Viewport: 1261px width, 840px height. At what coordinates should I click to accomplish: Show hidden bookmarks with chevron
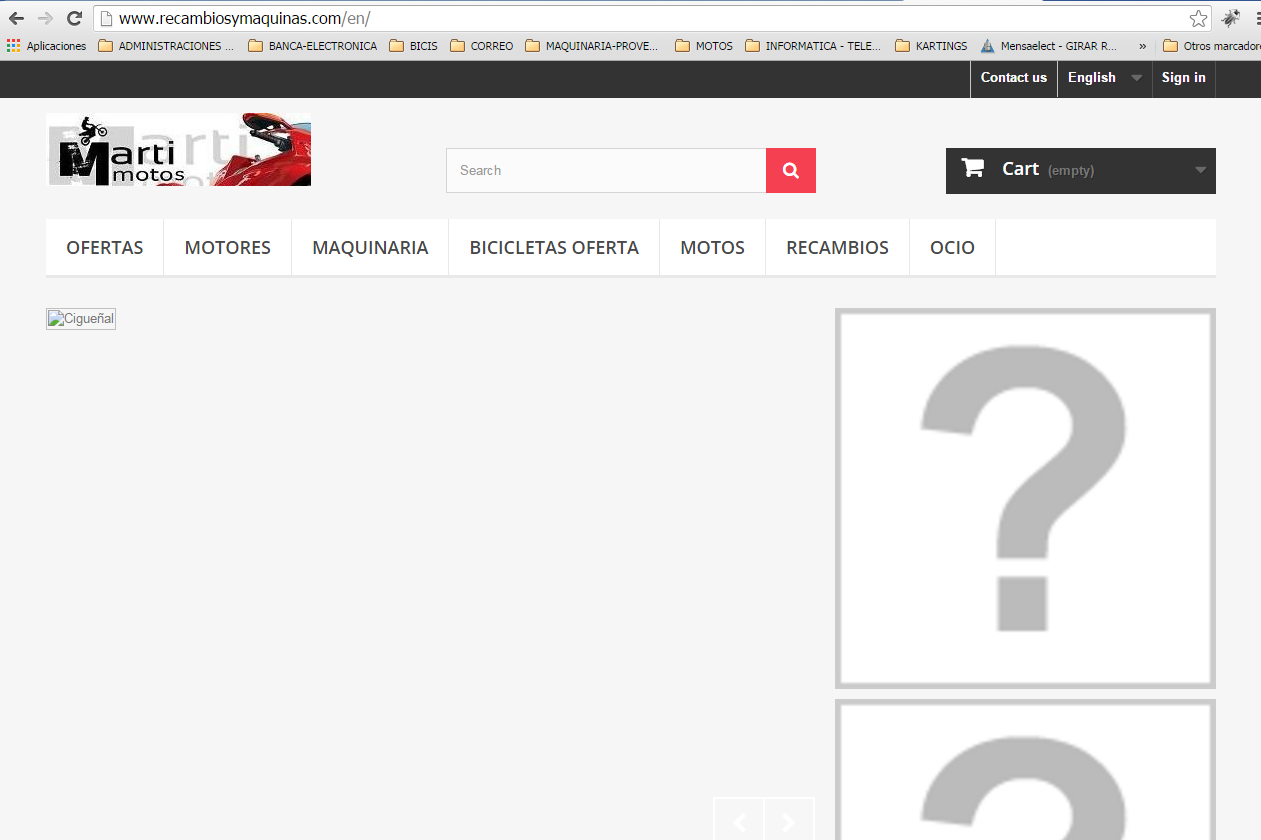[x=1142, y=46]
